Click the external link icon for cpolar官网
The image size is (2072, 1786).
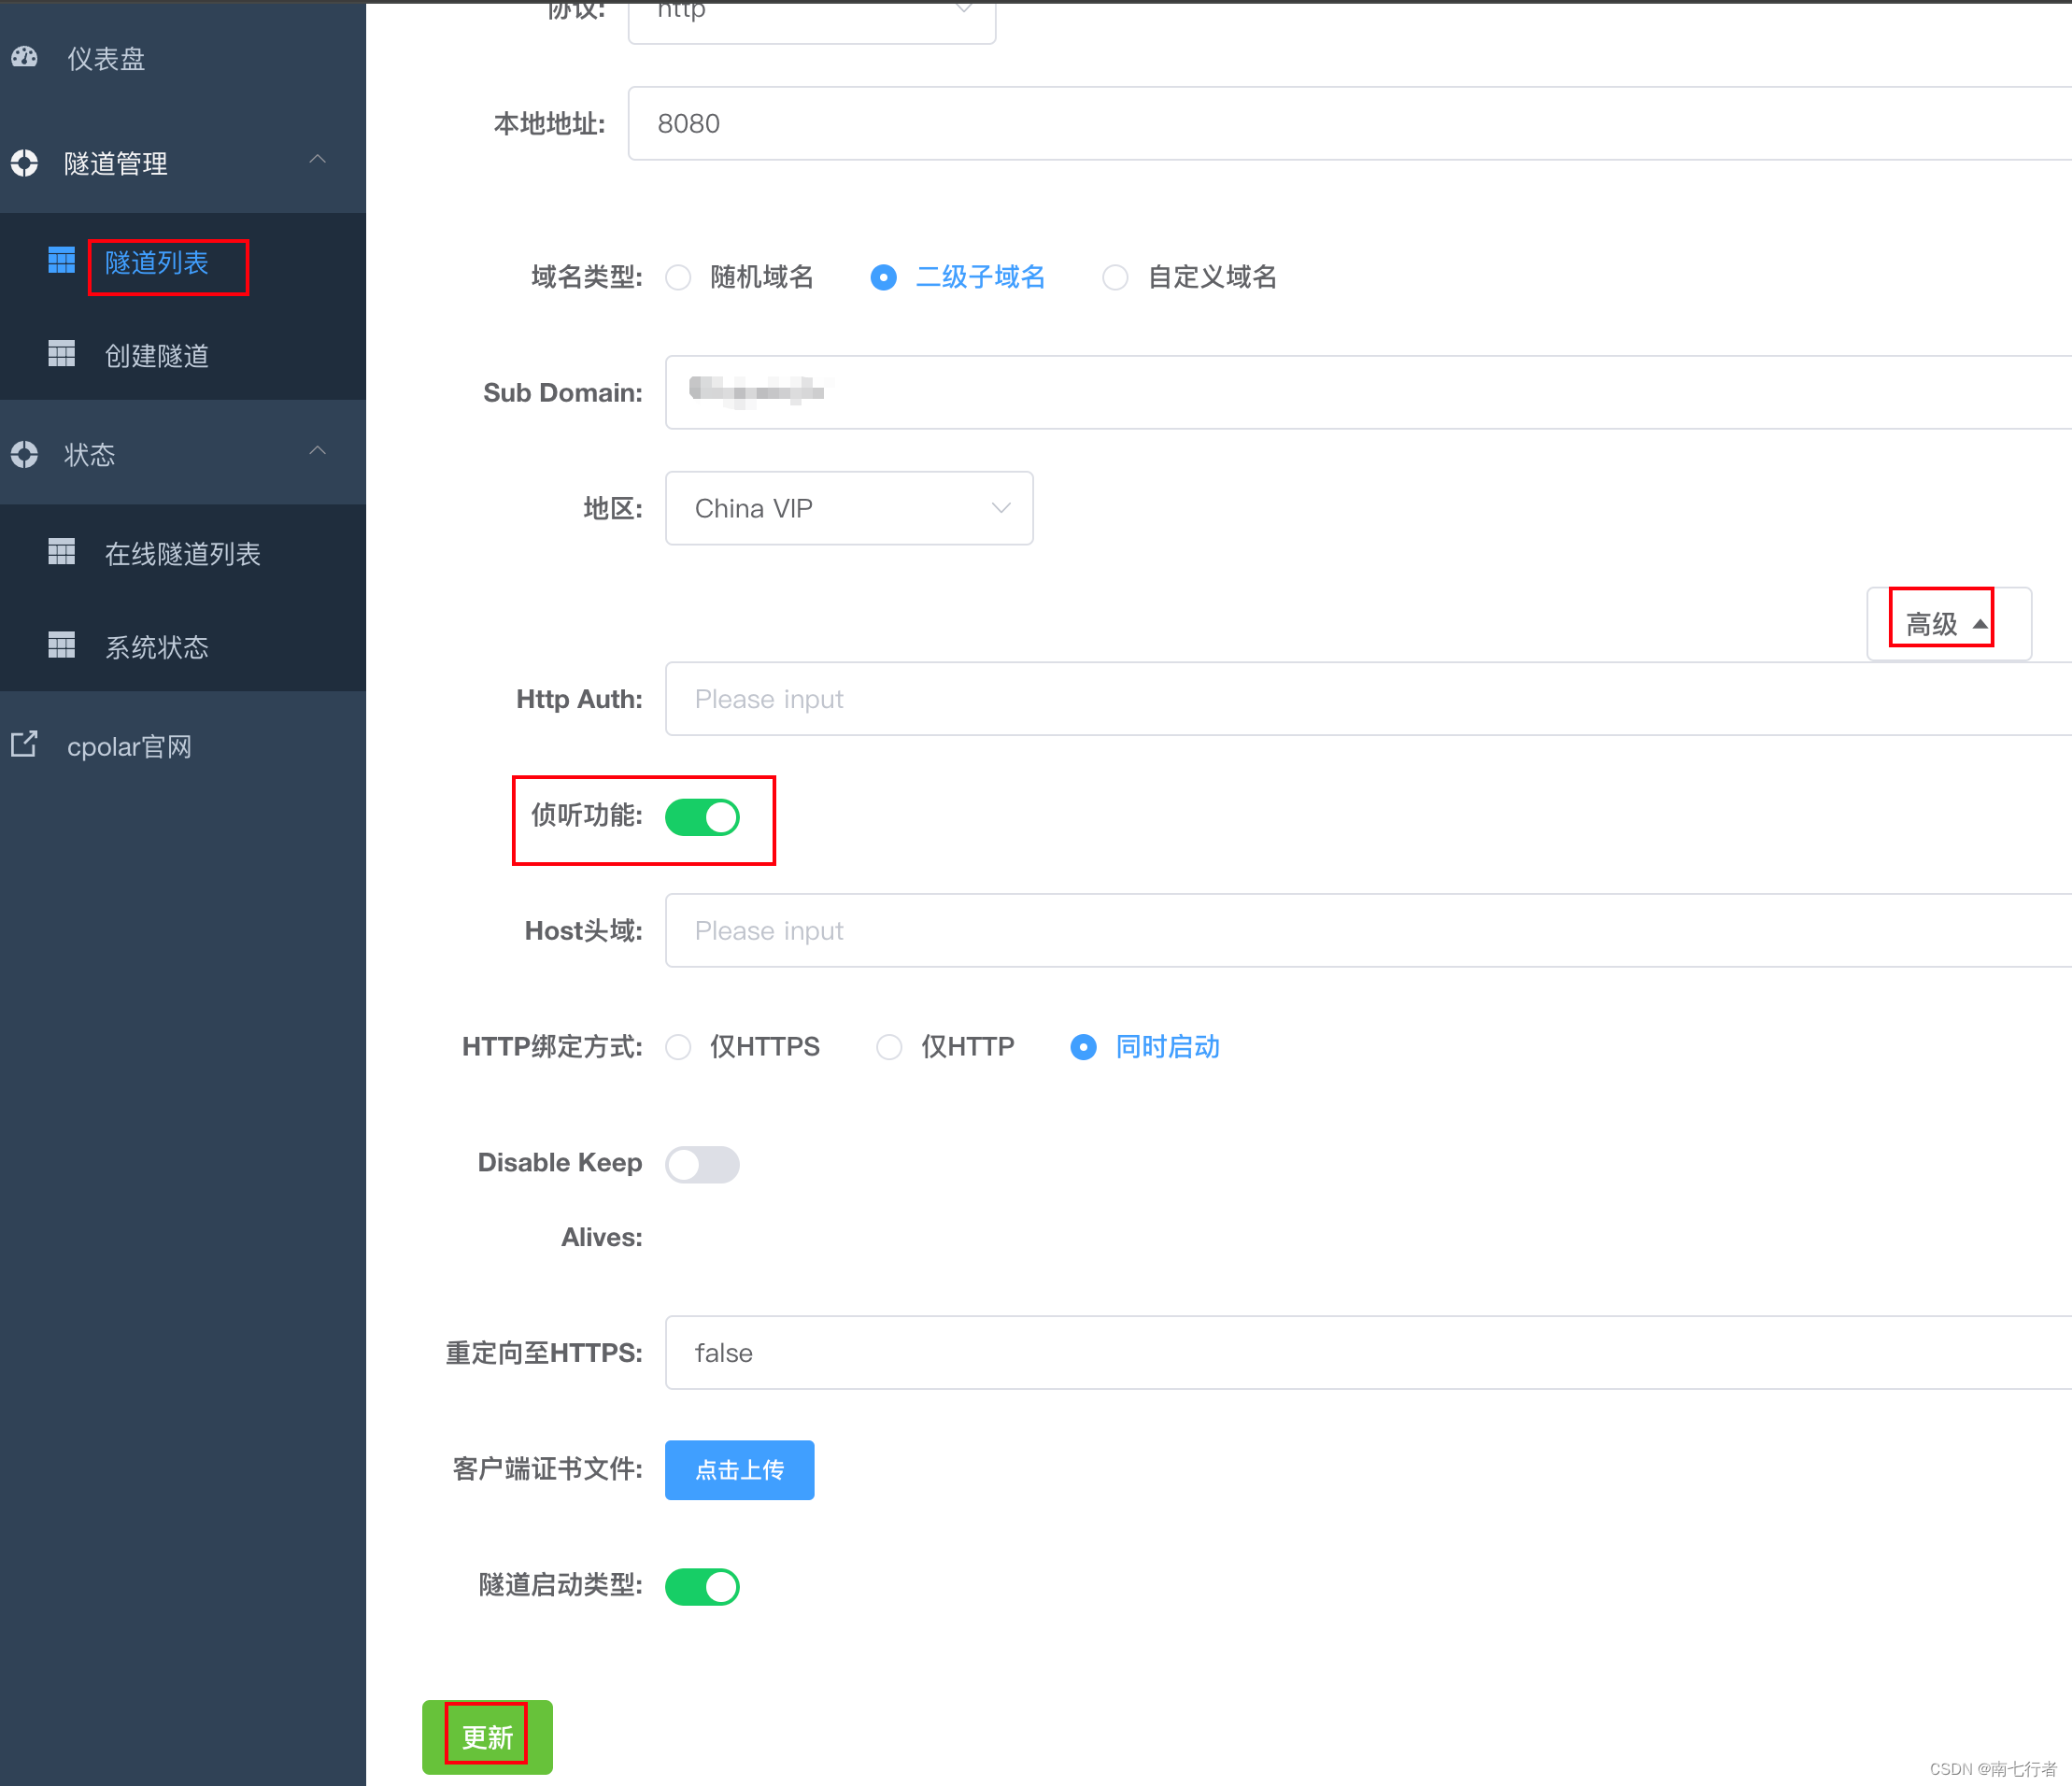tap(24, 744)
